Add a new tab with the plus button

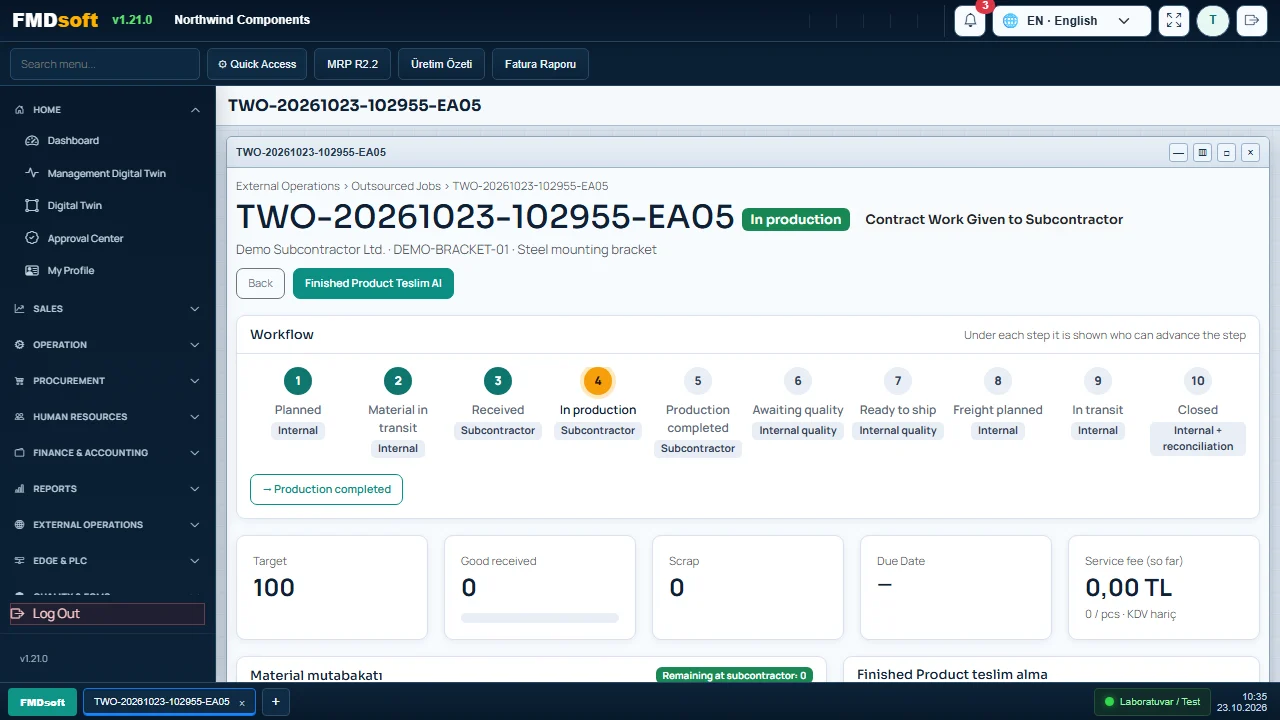tap(276, 702)
